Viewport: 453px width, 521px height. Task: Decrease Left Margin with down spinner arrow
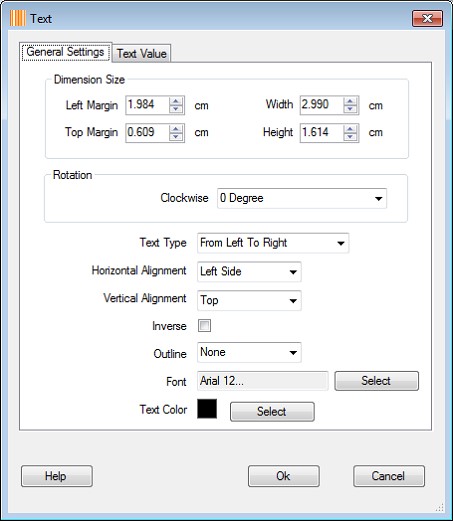176,109
